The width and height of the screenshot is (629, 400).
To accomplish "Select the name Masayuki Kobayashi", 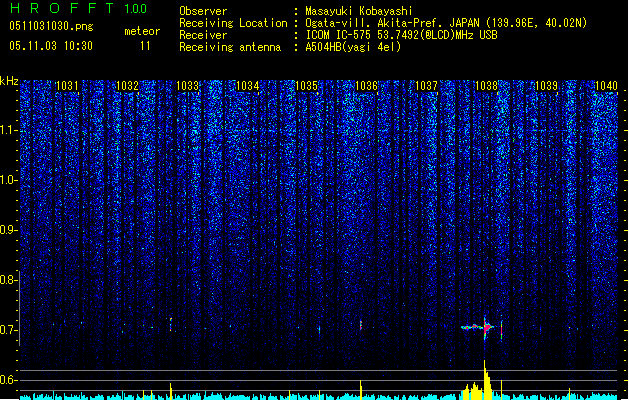I will pyautogui.click(x=358, y=11).
